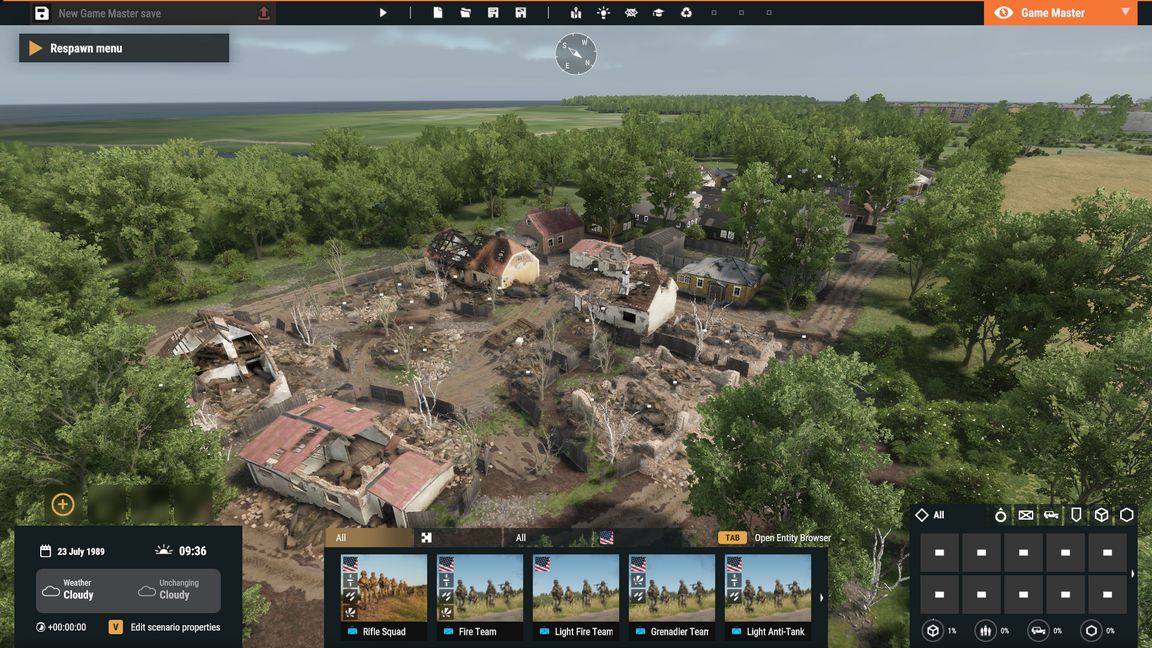1152x648 pixels.
Task: Select the US flag faction tab
Action: coord(606,538)
